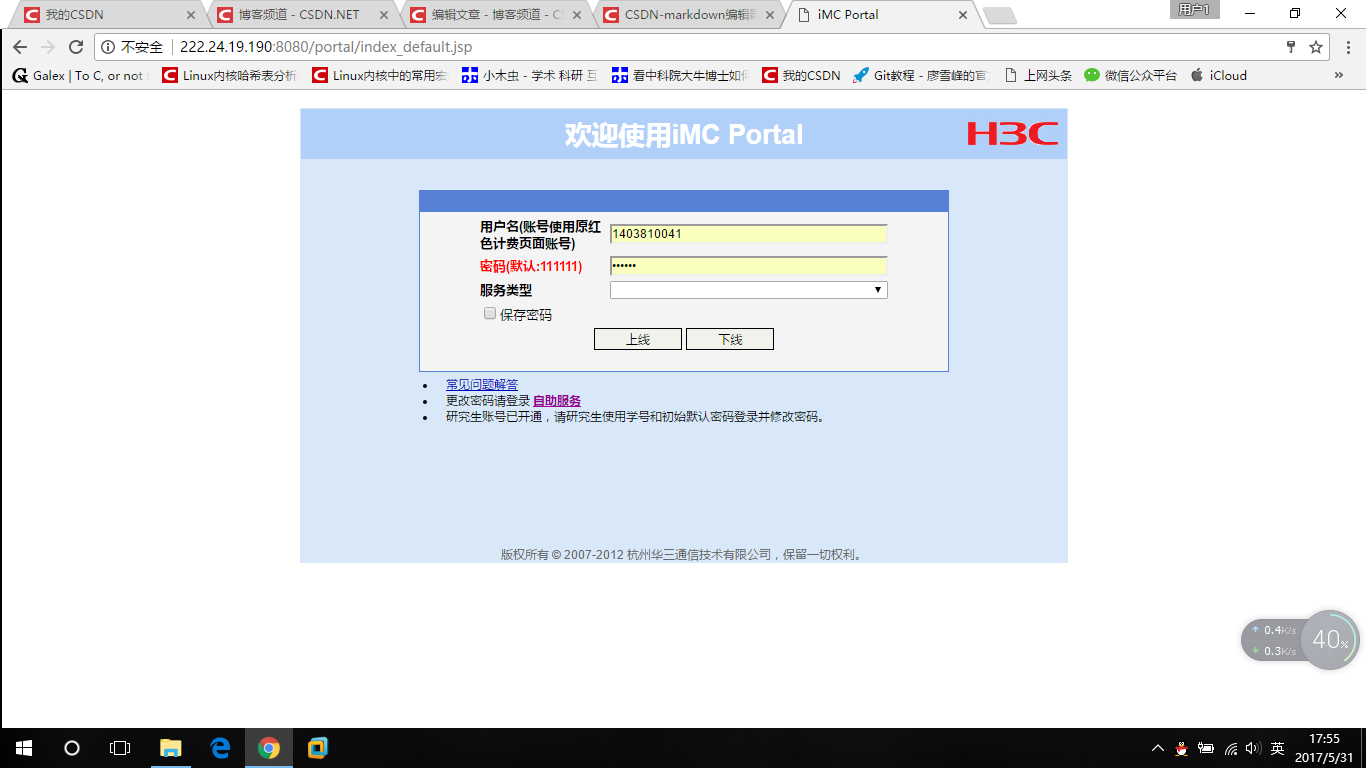Launch Microsoft Edge from the taskbar
1366x768 pixels.
tap(220, 748)
